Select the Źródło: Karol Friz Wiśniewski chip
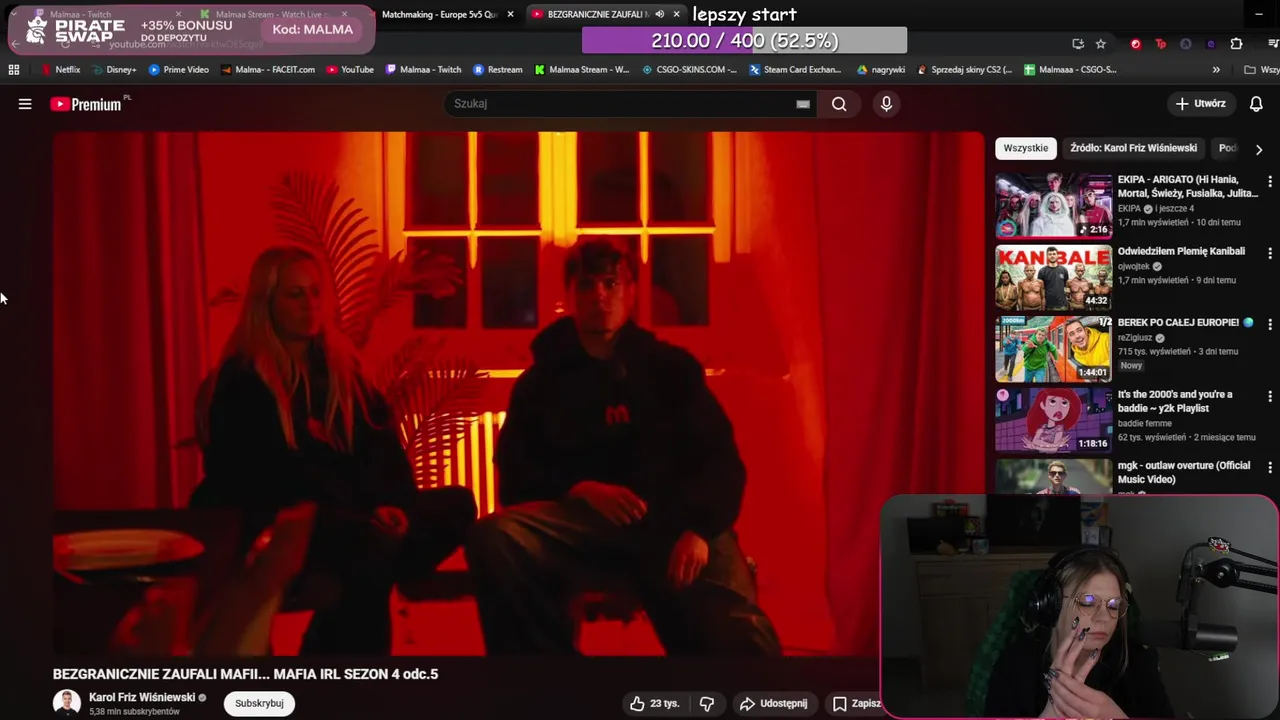This screenshot has height=720, width=1280. tap(1133, 148)
